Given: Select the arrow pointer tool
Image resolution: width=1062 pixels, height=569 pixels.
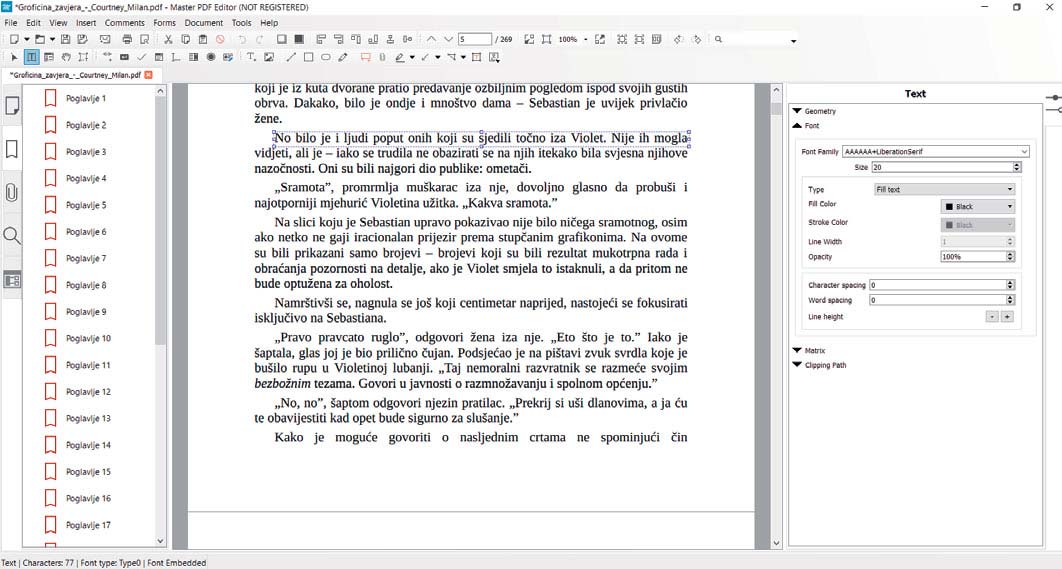Looking at the screenshot, I should coord(14,57).
